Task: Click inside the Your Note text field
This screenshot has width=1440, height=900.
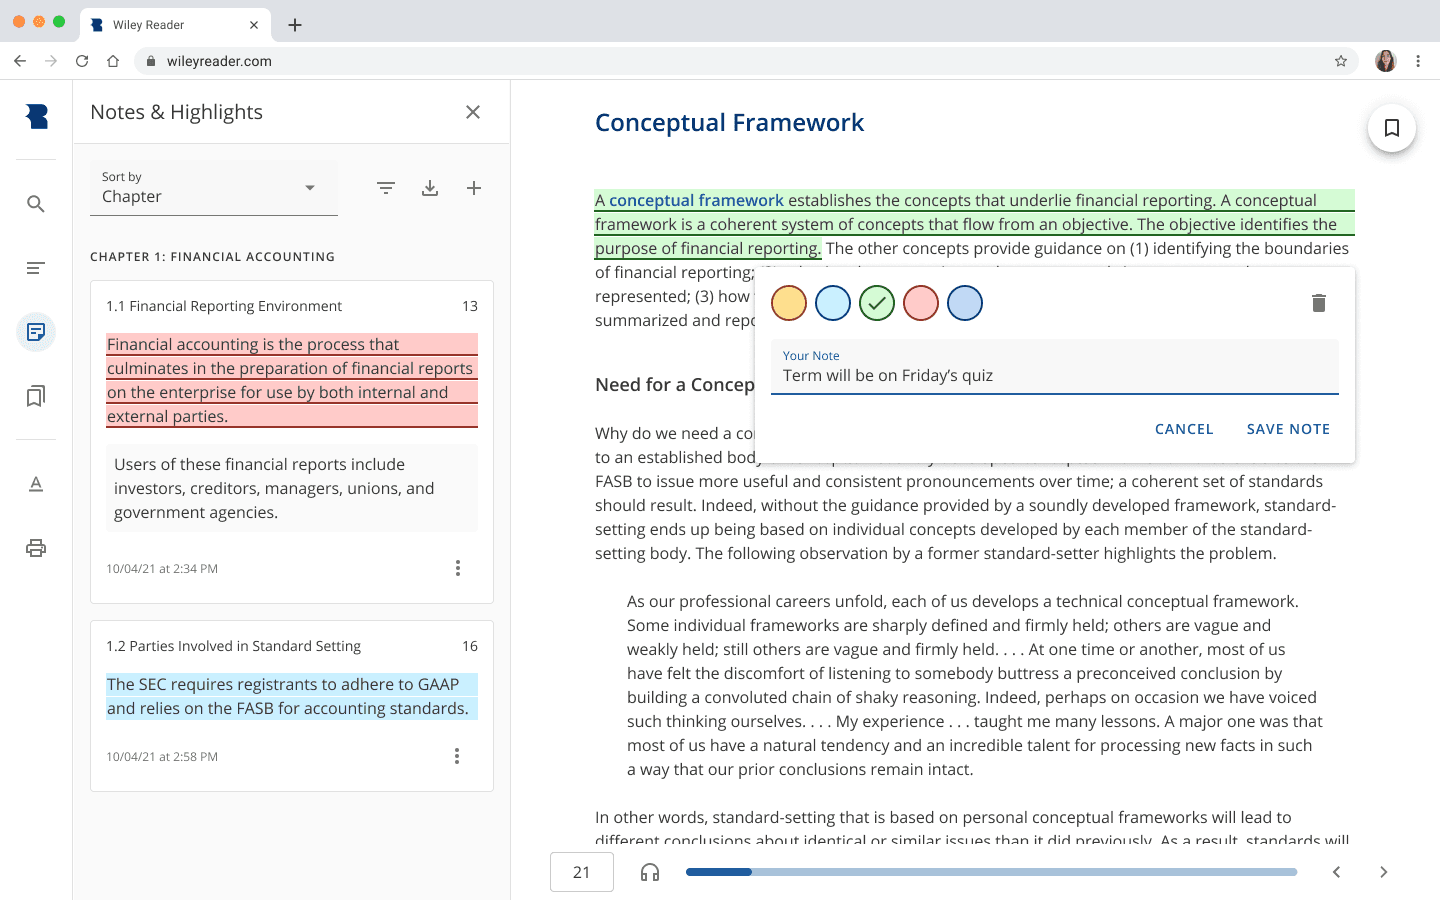Action: 1055,367
